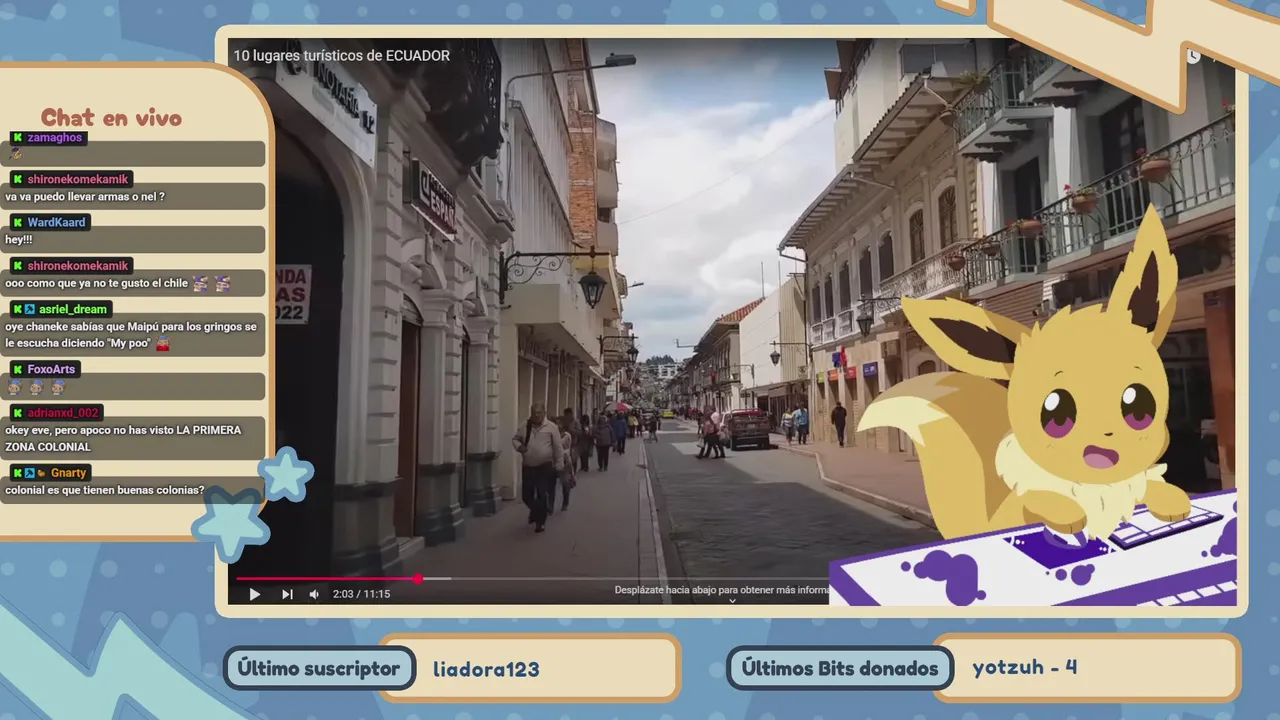Screen dimensions: 1280x720
Task: Click the subscriber name liadora123
Action: click(486, 669)
